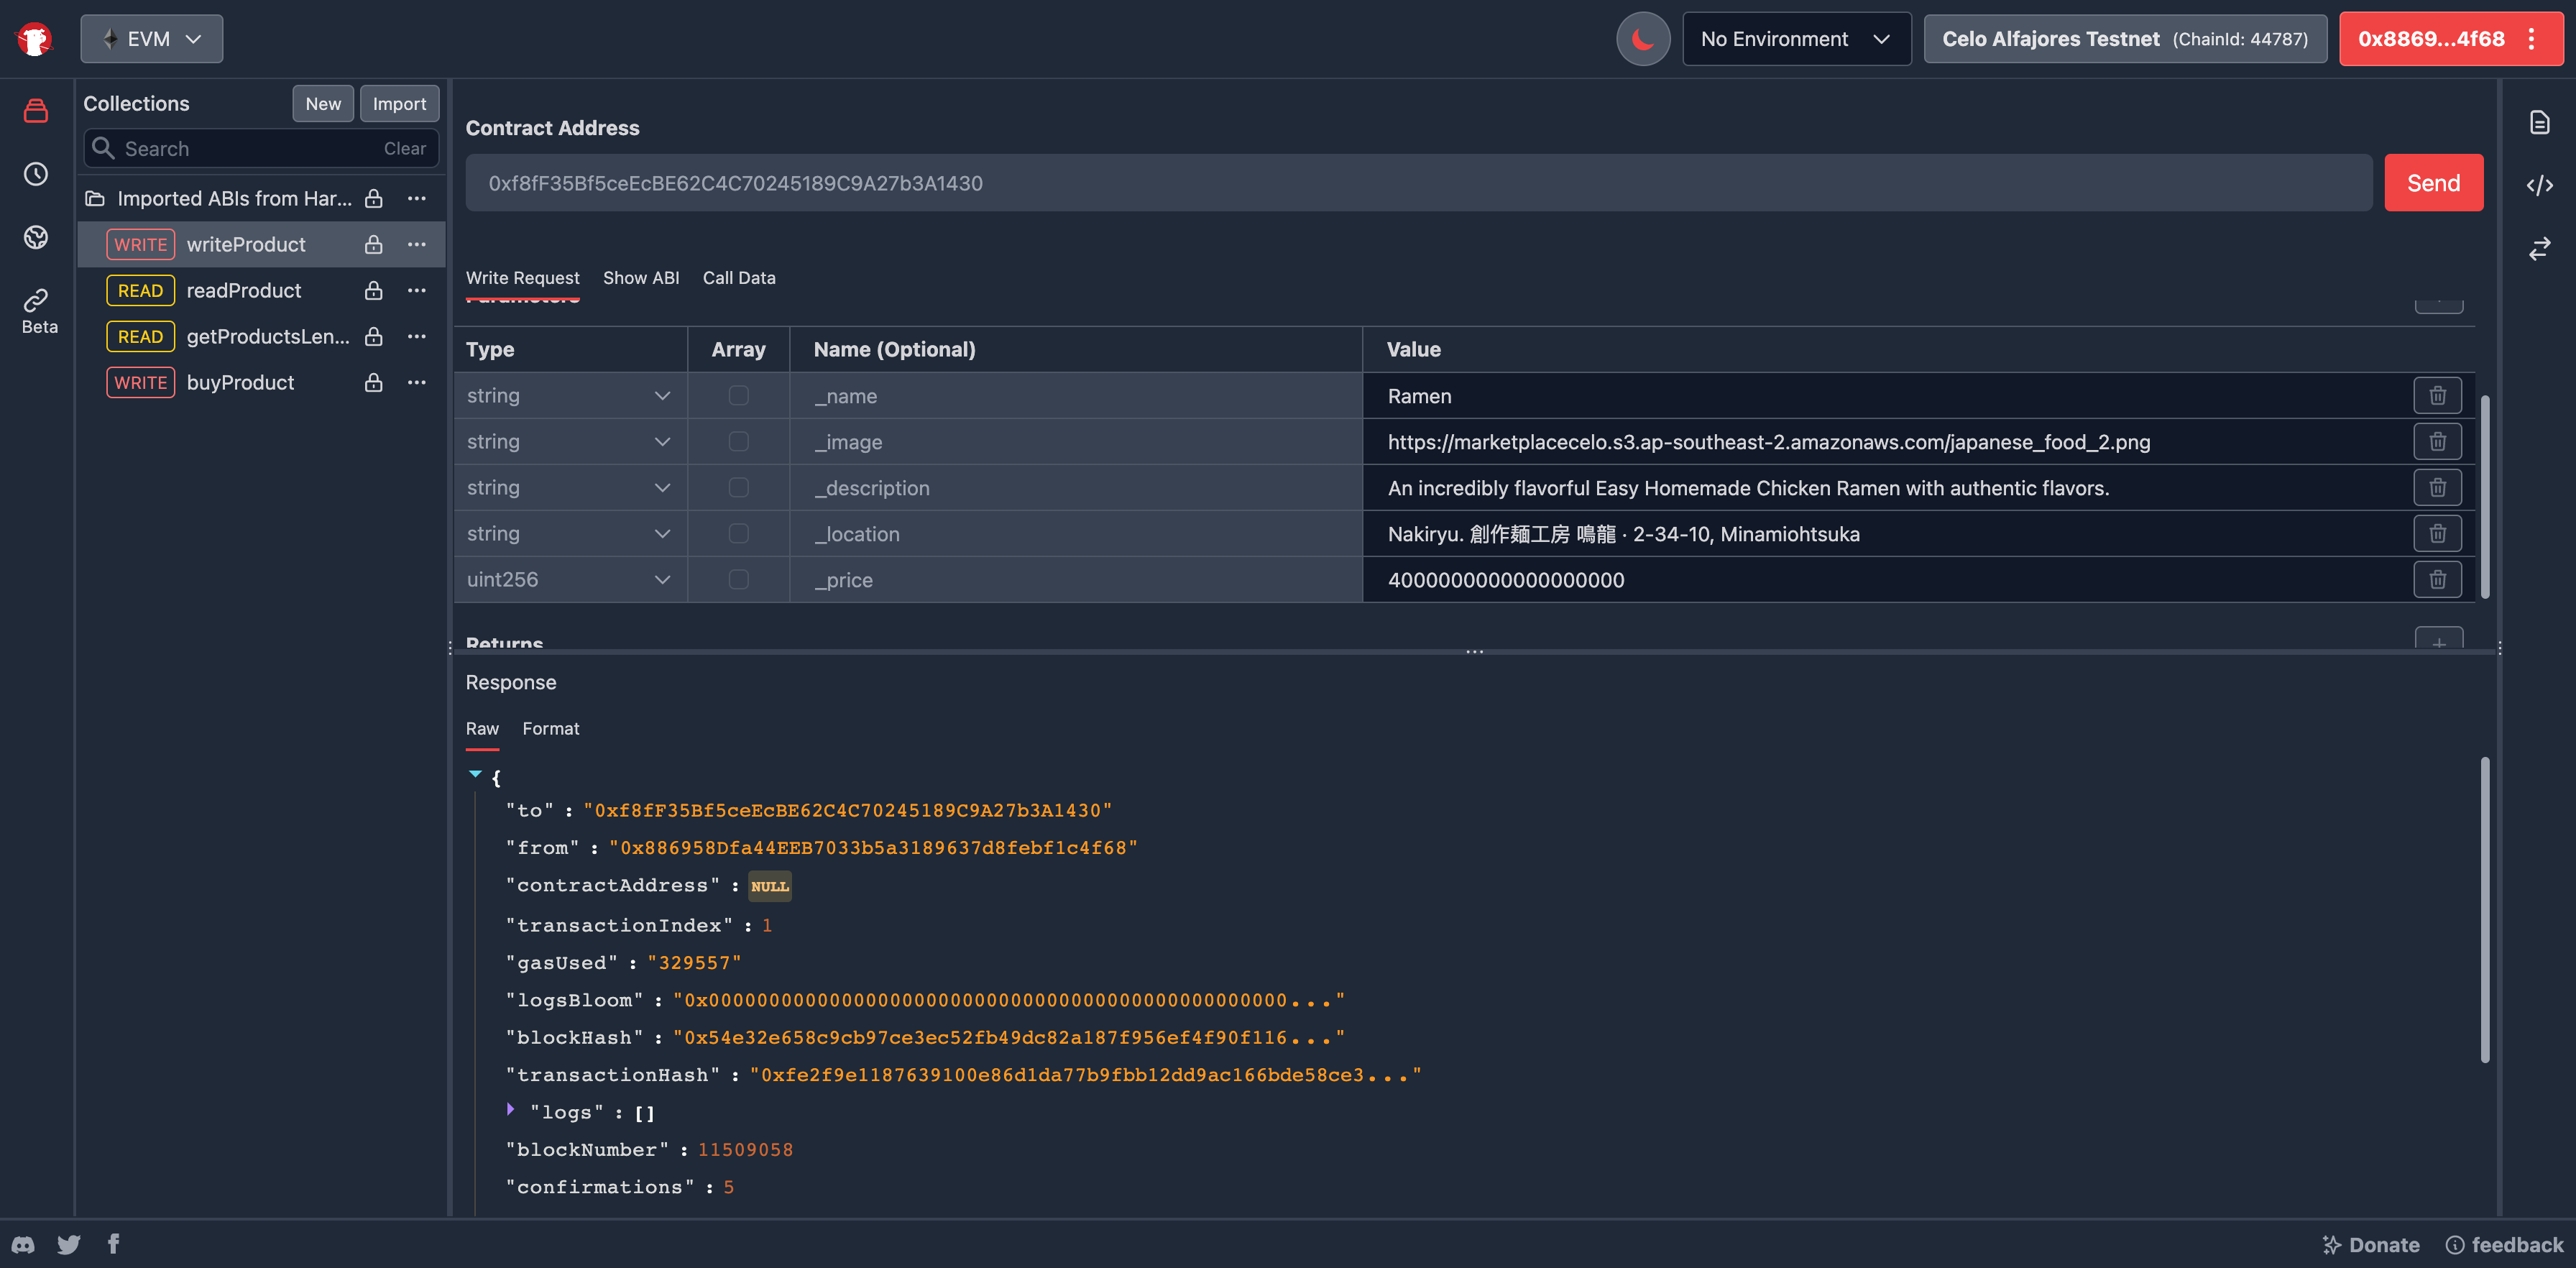Screen dimensions: 2576x1268
Task: Toggle Array checkbox for _name parameter
Action: pyautogui.click(x=737, y=394)
